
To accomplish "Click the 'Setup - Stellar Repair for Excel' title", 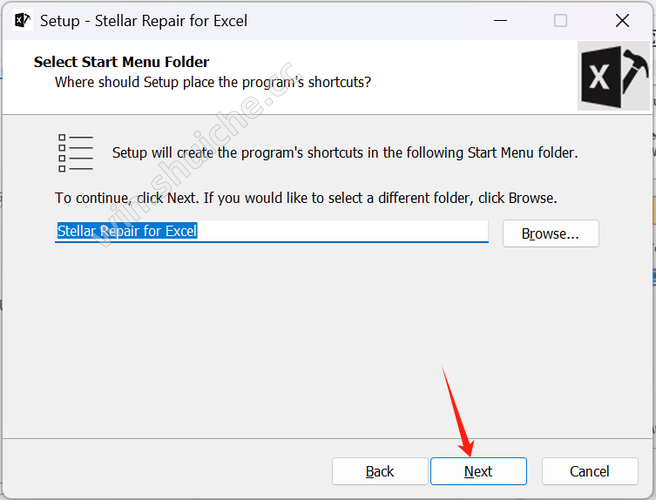I will tap(144, 21).
